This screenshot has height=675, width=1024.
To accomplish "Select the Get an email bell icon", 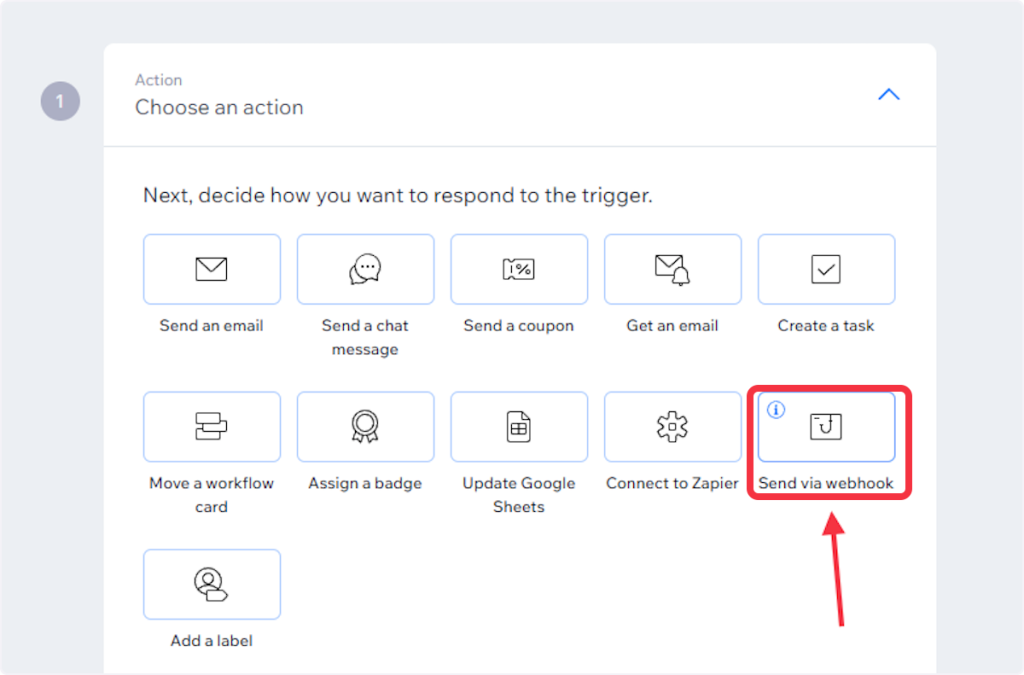I will point(673,269).
